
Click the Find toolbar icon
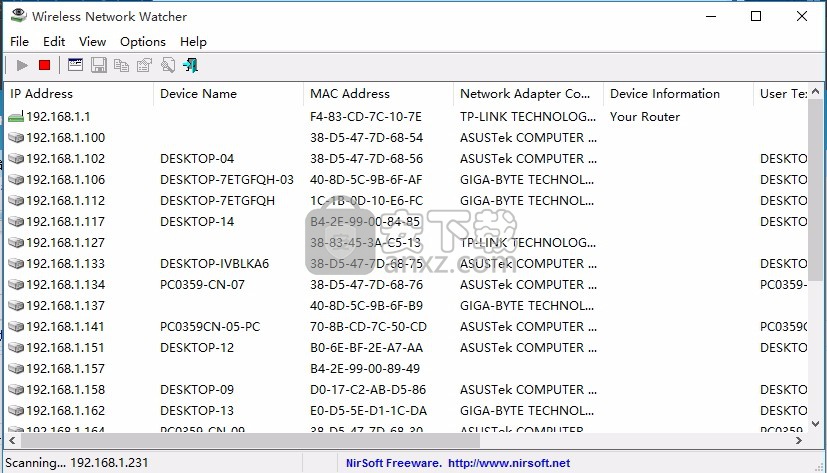pos(168,65)
